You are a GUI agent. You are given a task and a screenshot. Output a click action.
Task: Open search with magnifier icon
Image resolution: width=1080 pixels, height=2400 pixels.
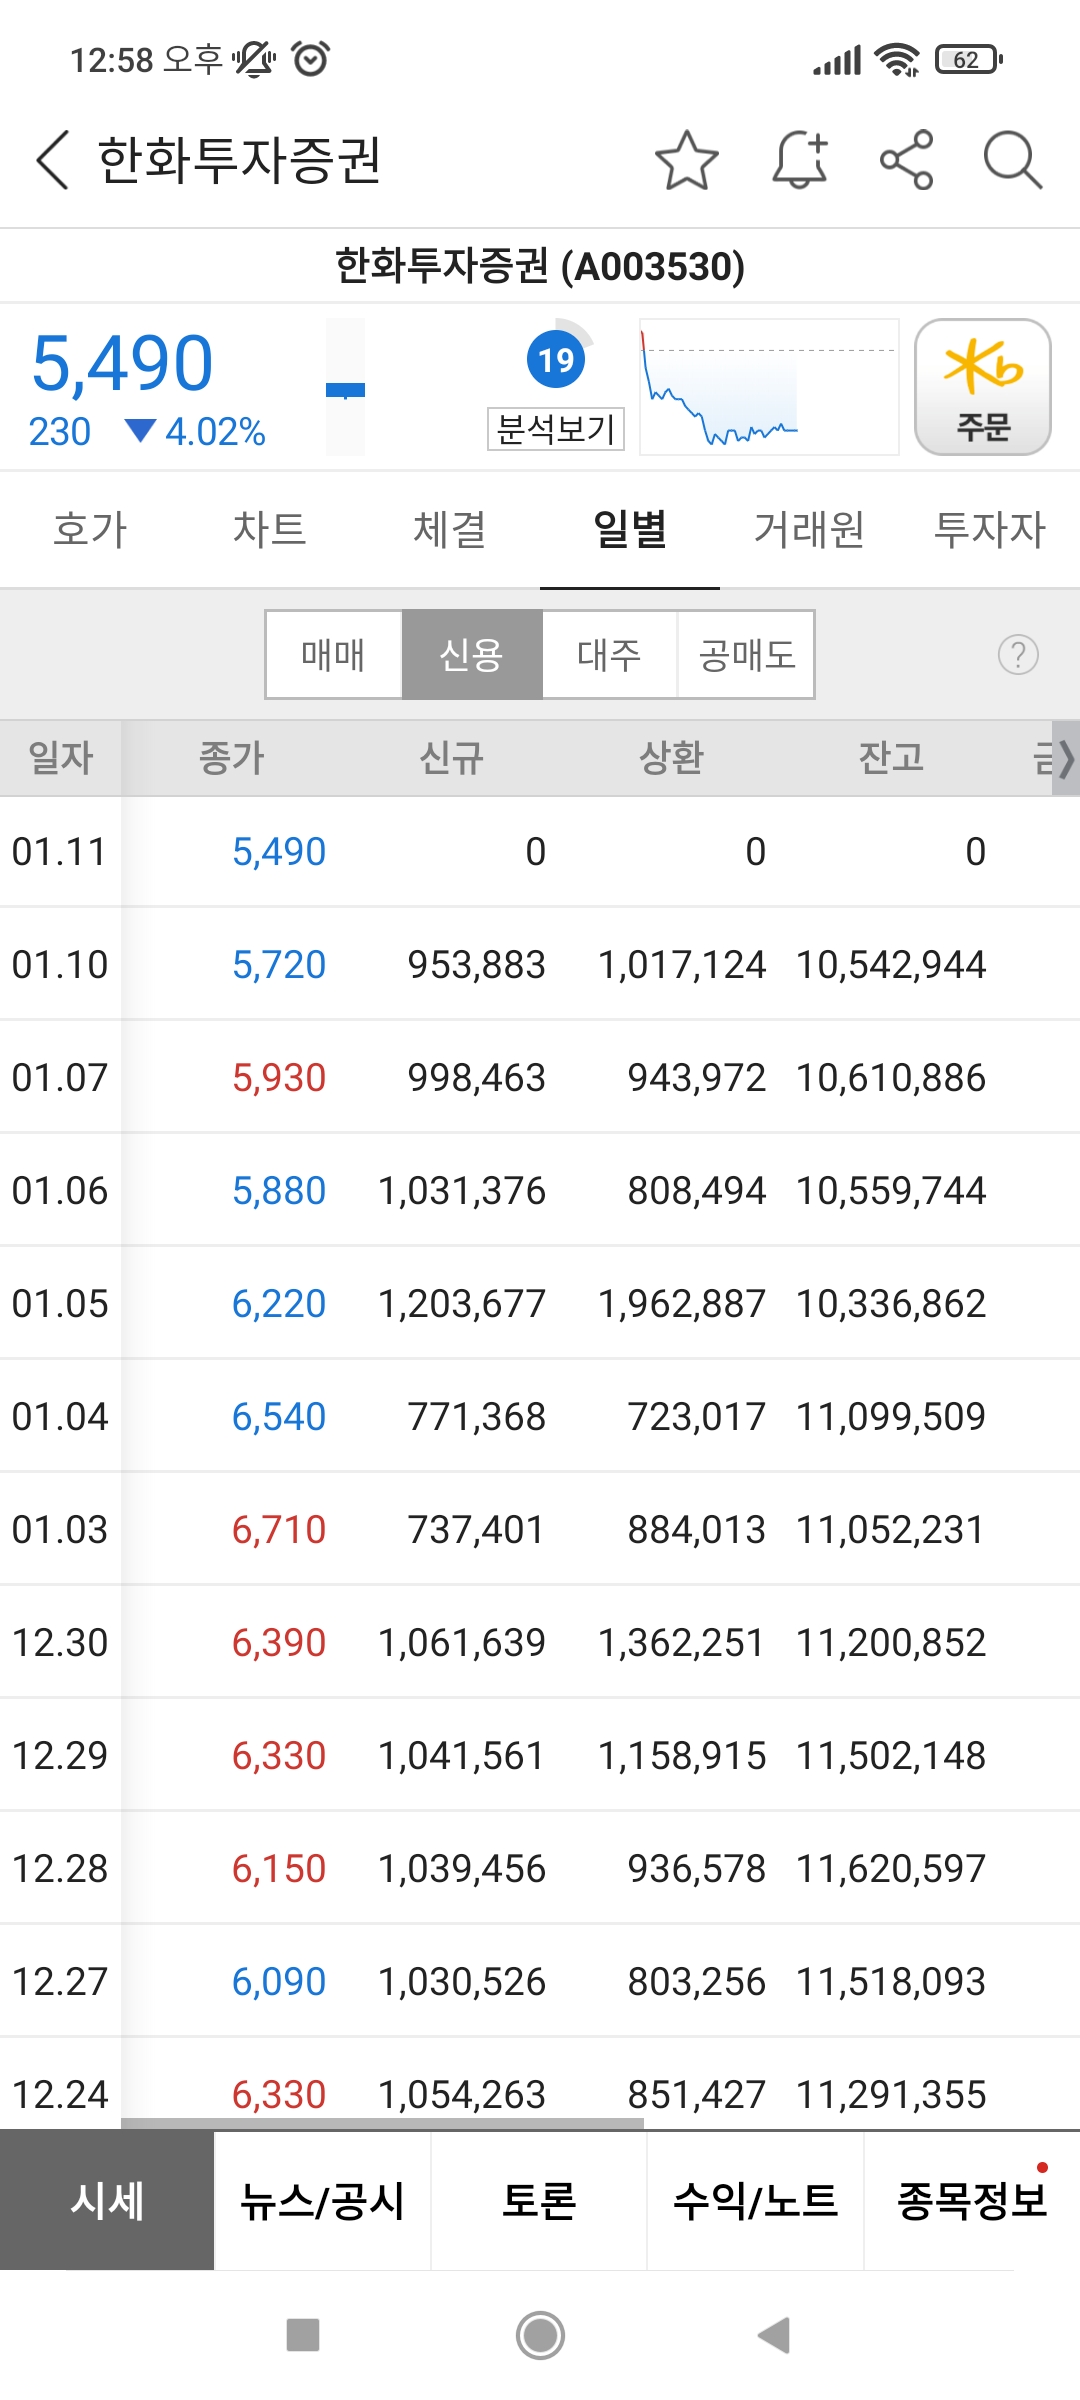1013,160
